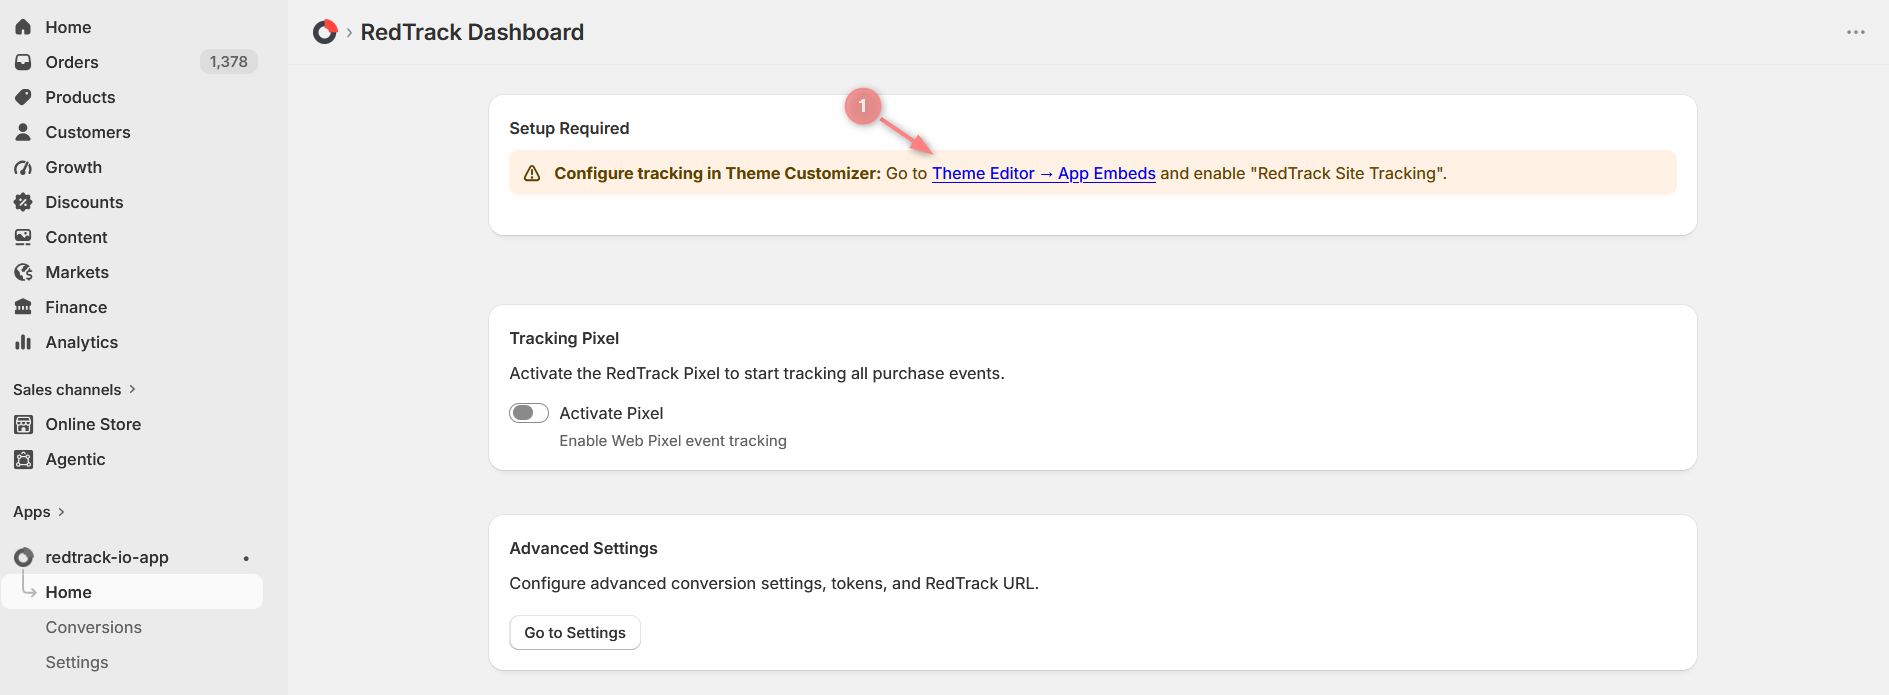Click the Markets globe icon

(23, 272)
